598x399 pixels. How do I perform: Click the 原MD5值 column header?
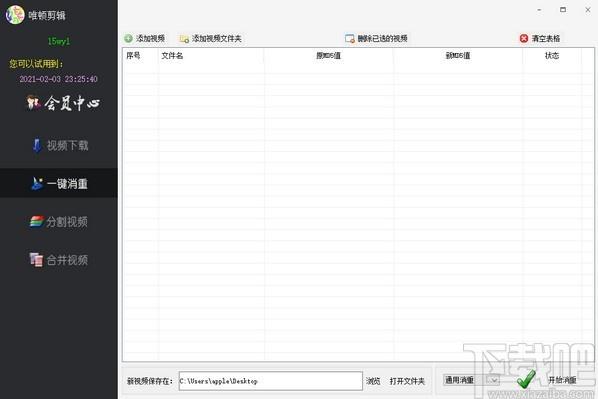pos(328,56)
